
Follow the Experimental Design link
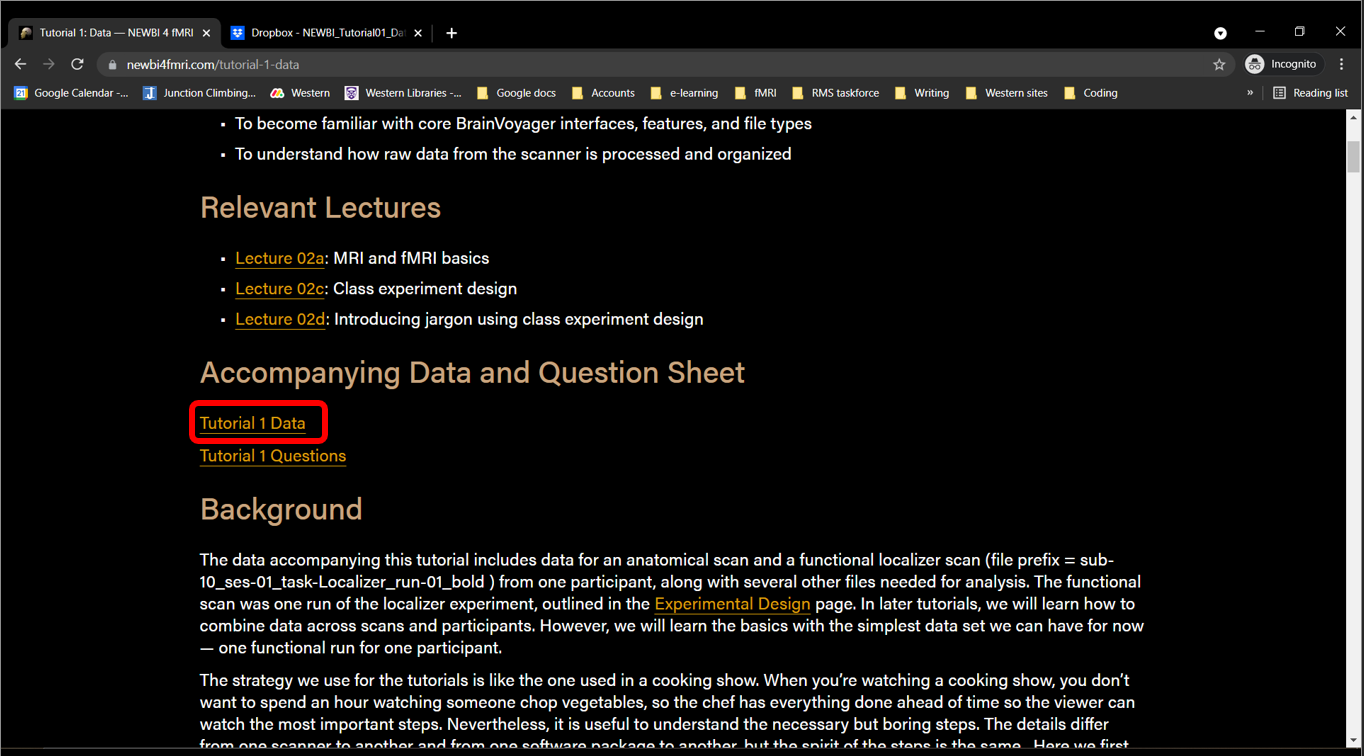coord(732,604)
